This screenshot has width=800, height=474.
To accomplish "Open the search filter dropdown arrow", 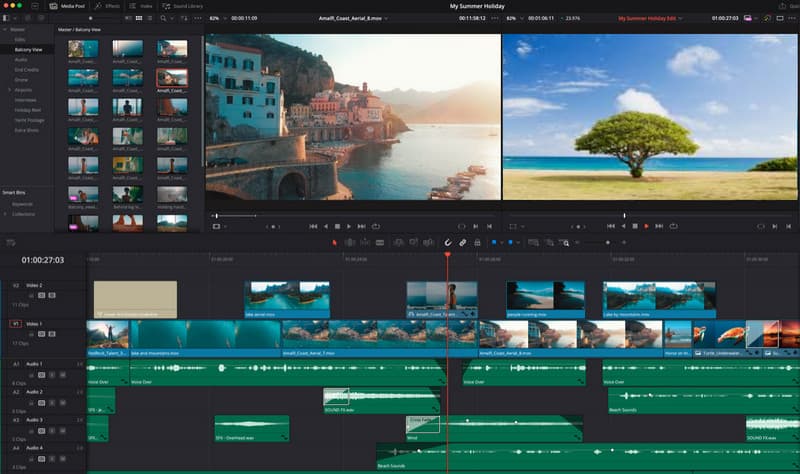I will click(171, 18).
